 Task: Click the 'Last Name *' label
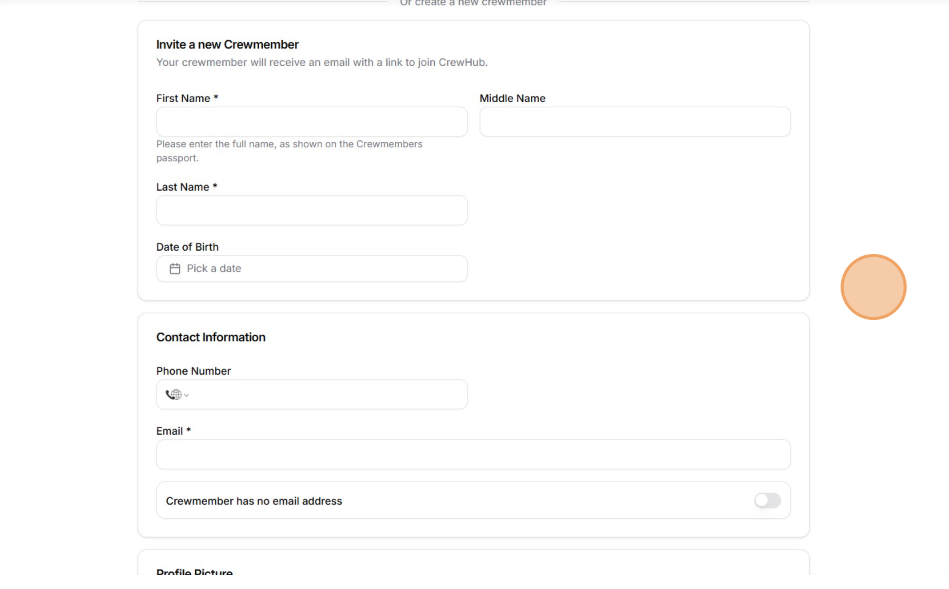[x=186, y=187]
